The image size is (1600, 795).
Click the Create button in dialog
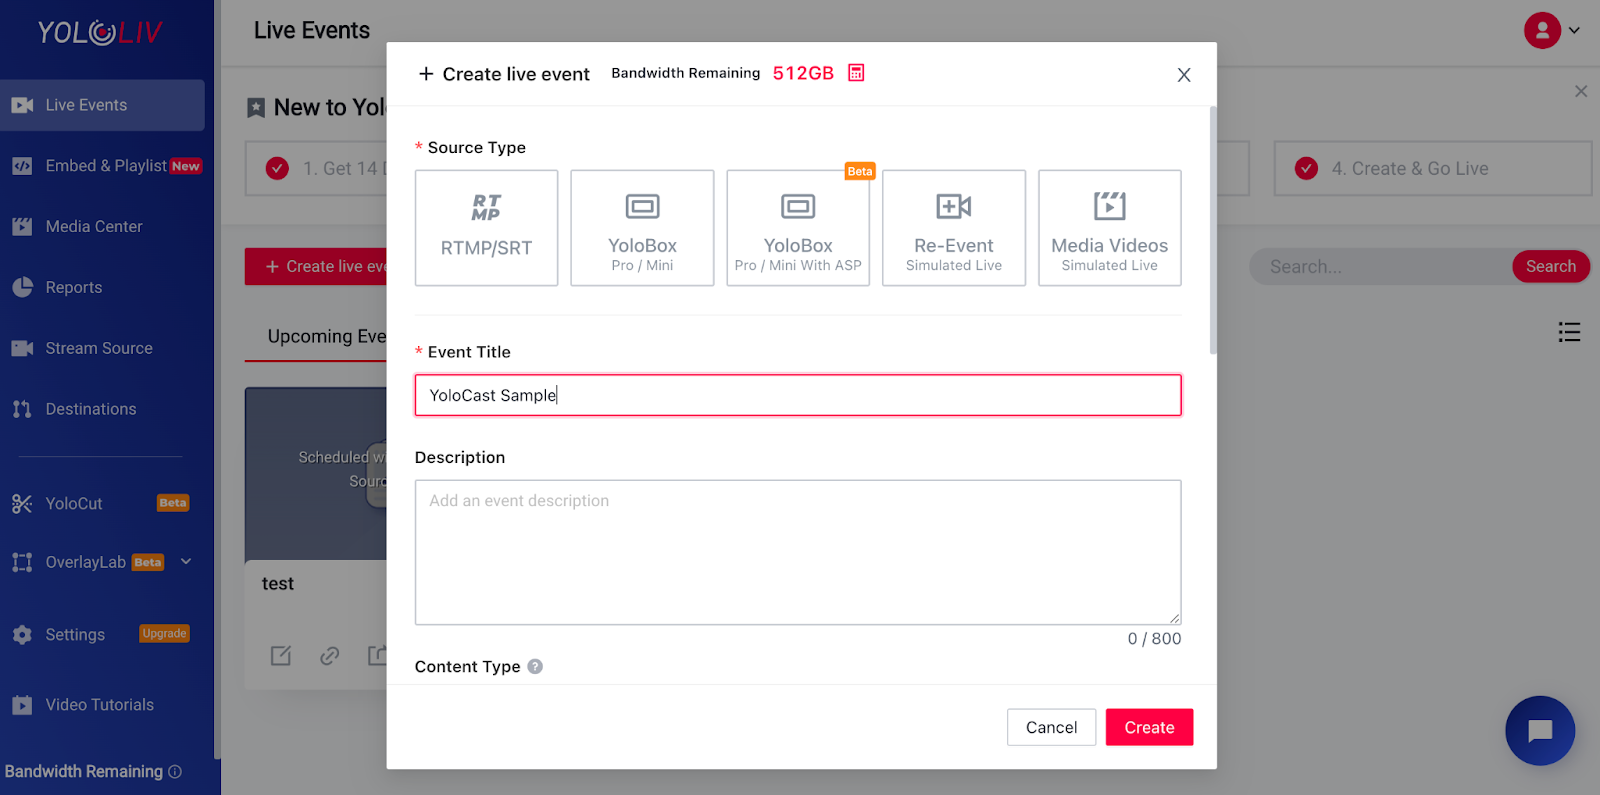click(1149, 727)
